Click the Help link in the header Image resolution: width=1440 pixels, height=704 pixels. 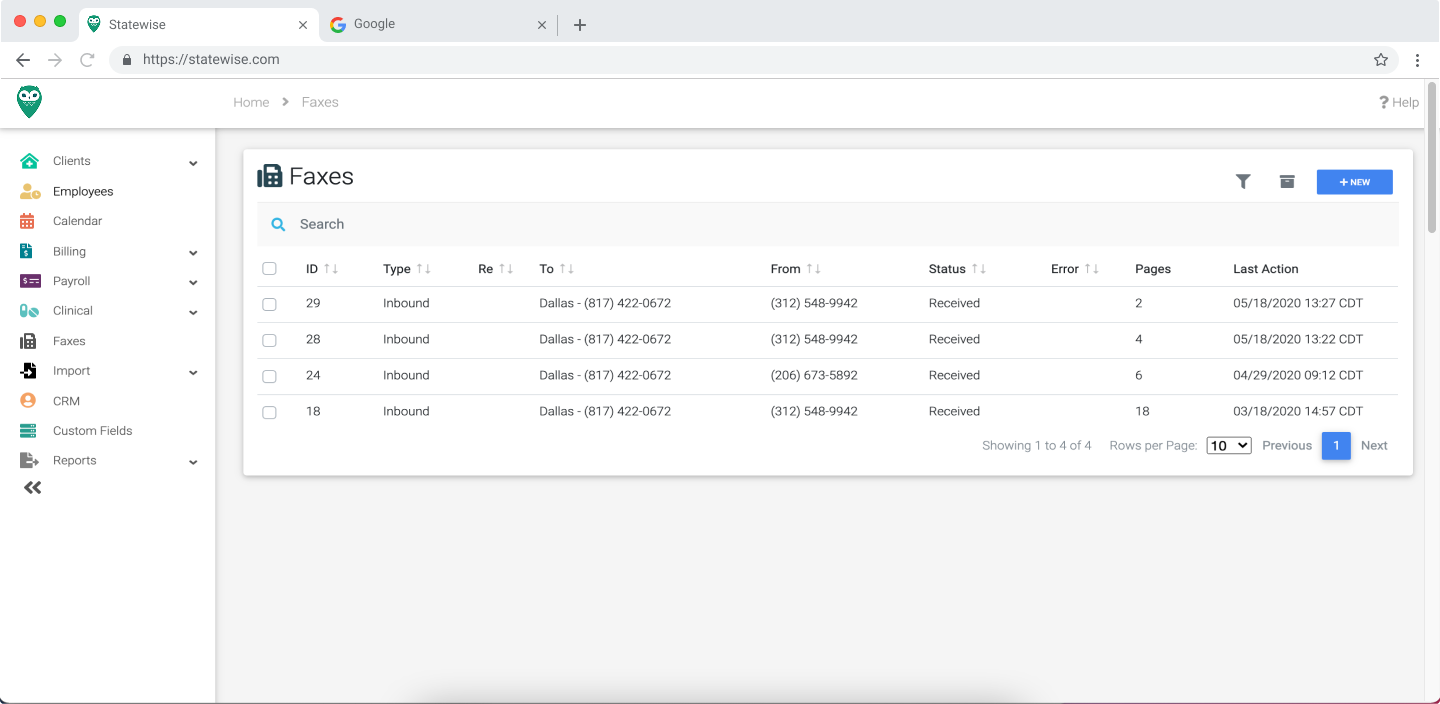[x=1397, y=102]
